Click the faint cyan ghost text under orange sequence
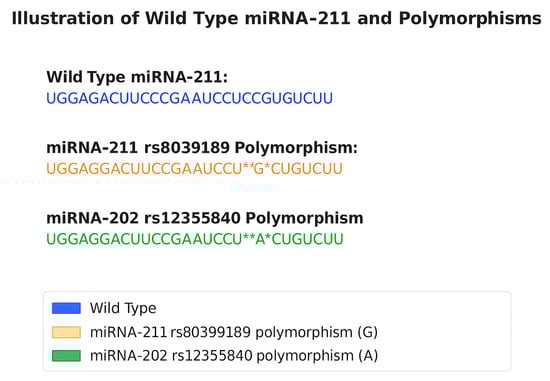This screenshot has height=381, width=550. coord(140,186)
